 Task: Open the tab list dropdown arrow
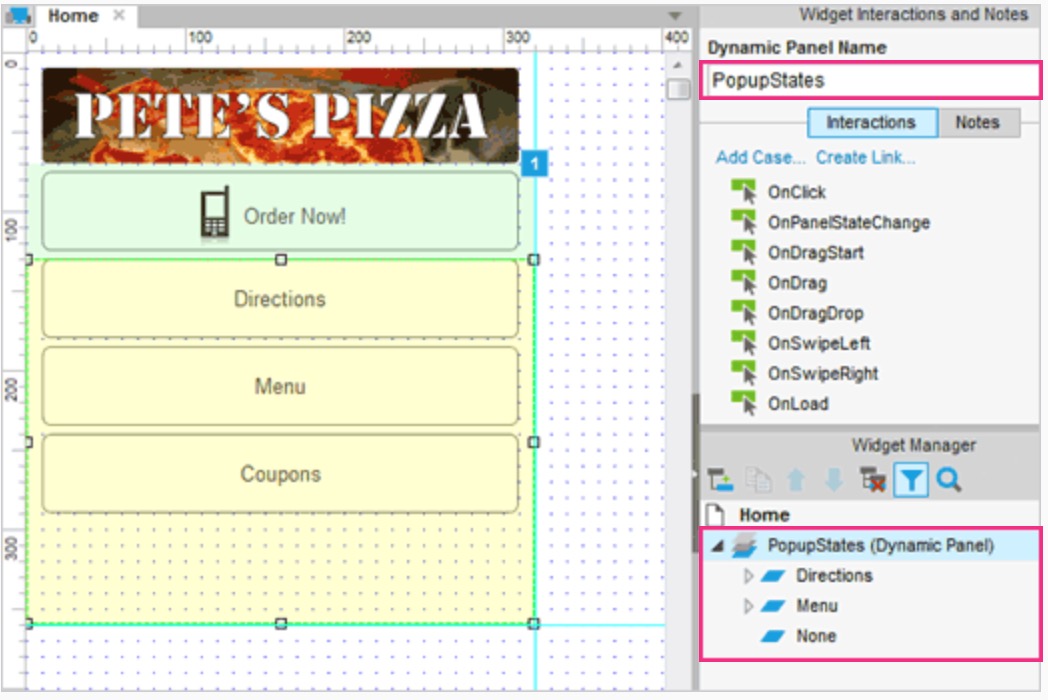[x=675, y=15]
